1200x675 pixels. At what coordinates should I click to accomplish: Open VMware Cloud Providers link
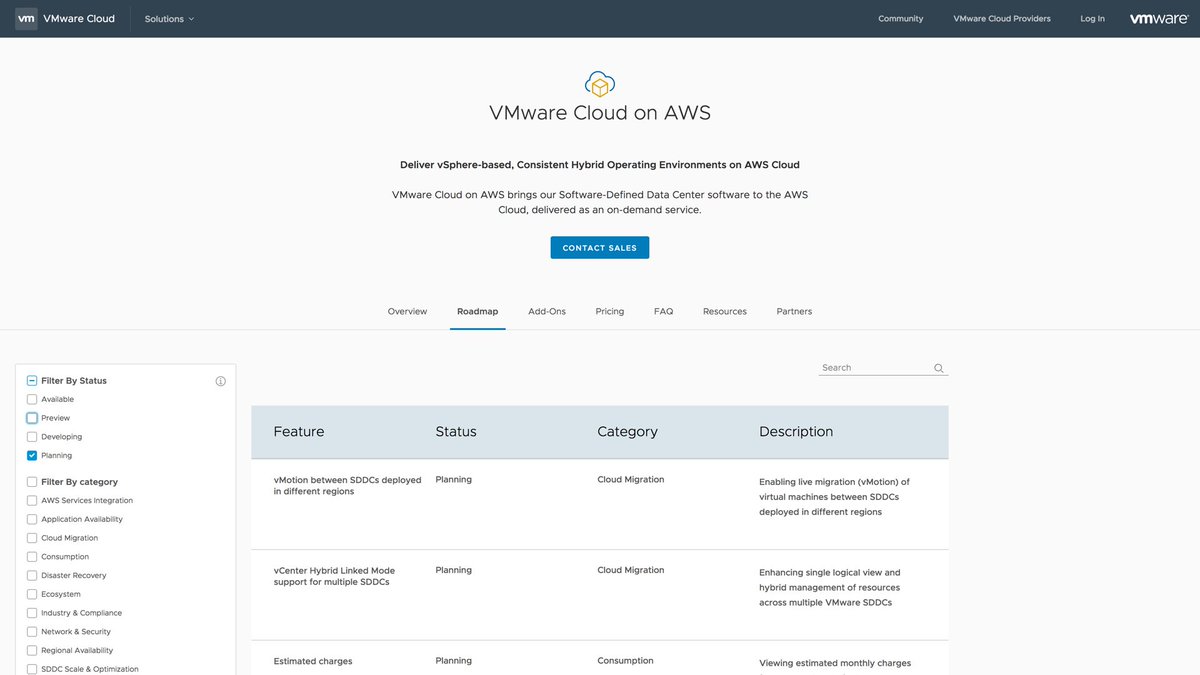[1002, 19]
